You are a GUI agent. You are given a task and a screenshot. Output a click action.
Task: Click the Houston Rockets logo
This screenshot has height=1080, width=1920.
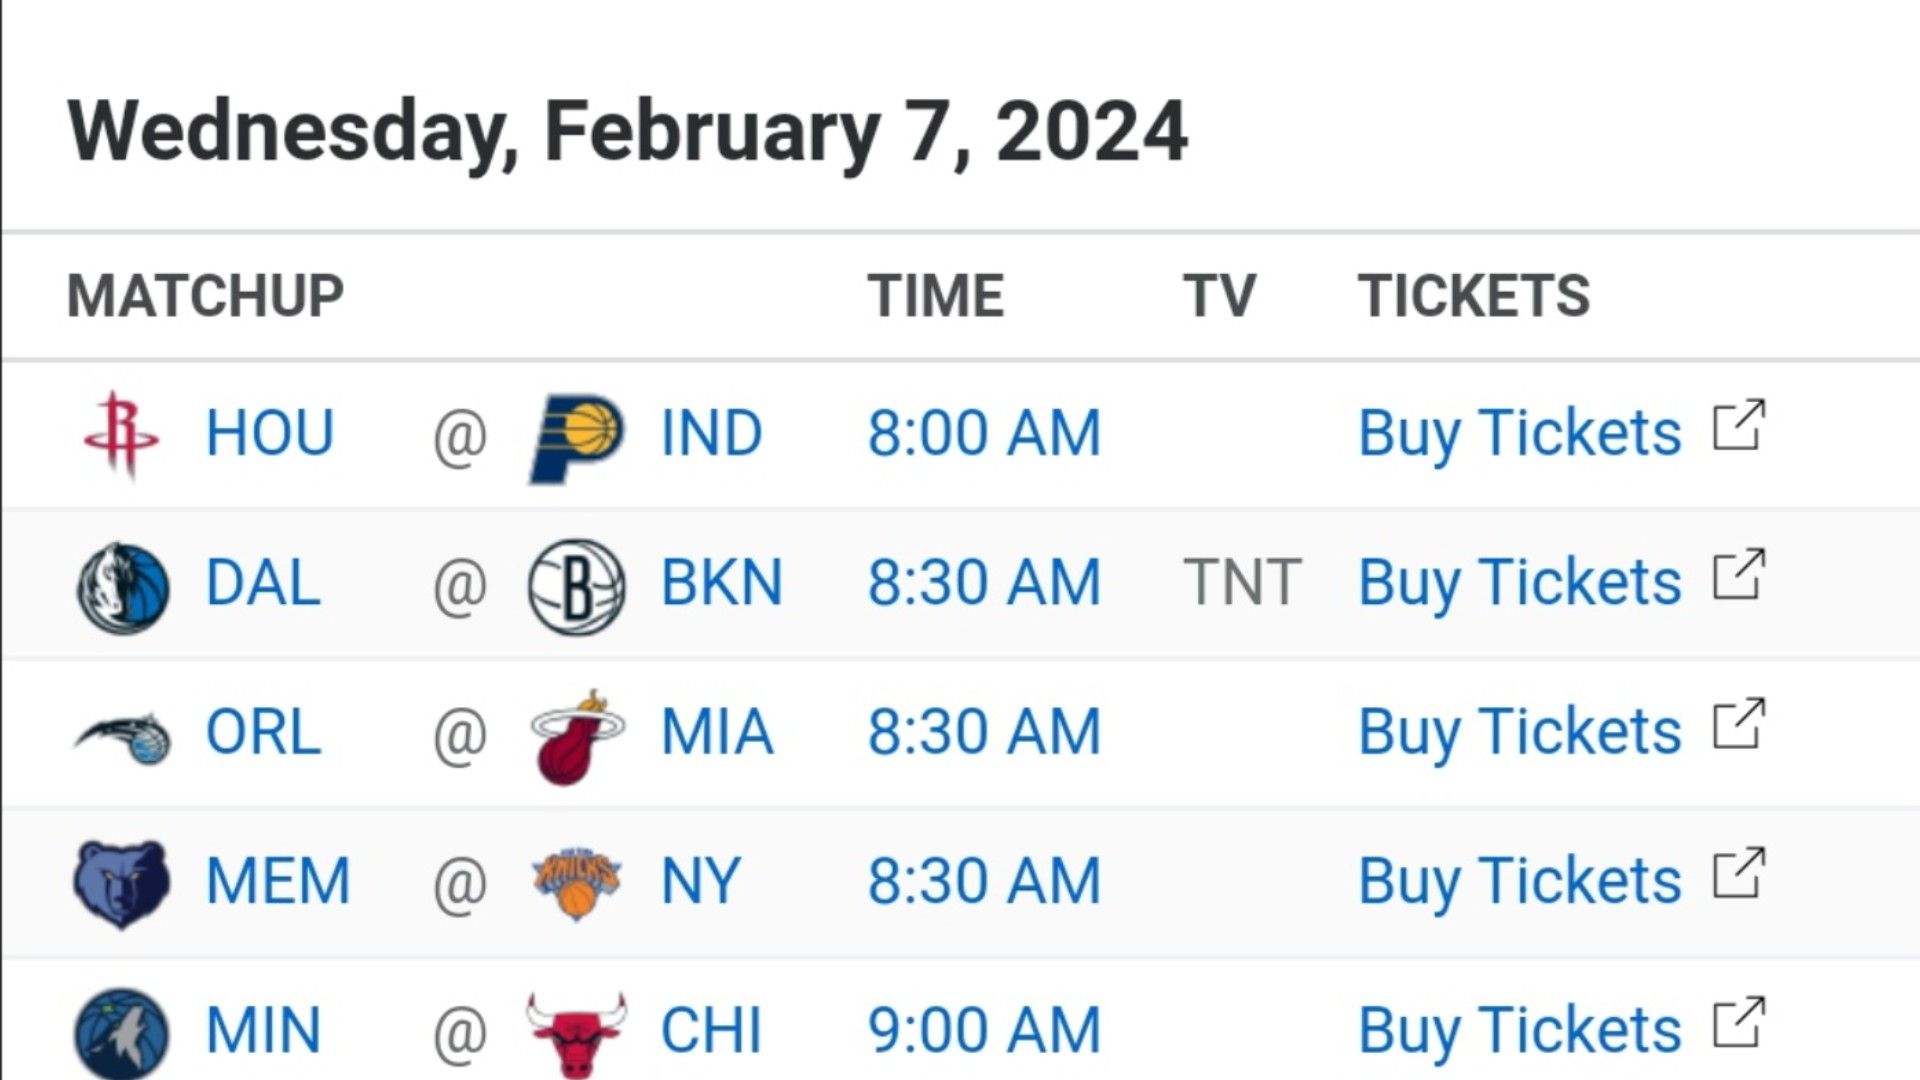pos(122,435)
